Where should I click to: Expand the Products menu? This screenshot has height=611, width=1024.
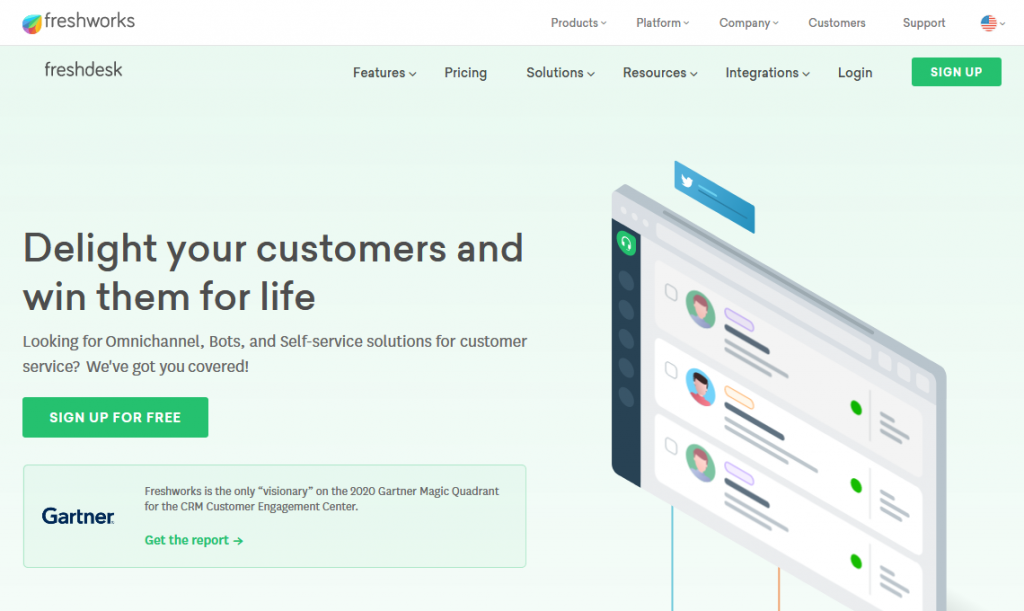click(x=579, y=23)
